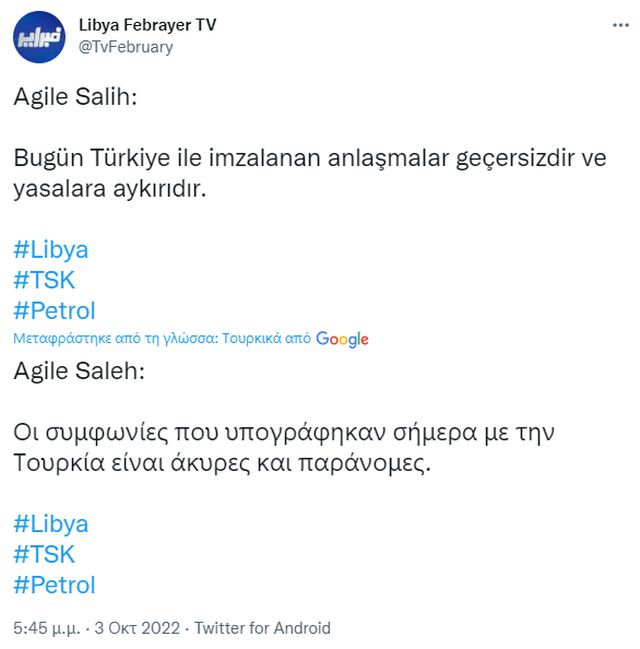This screenshot has height=649, width=640.
Task: Click the 3 Οκτ 2022 tweet date
Action: (137, 628)
